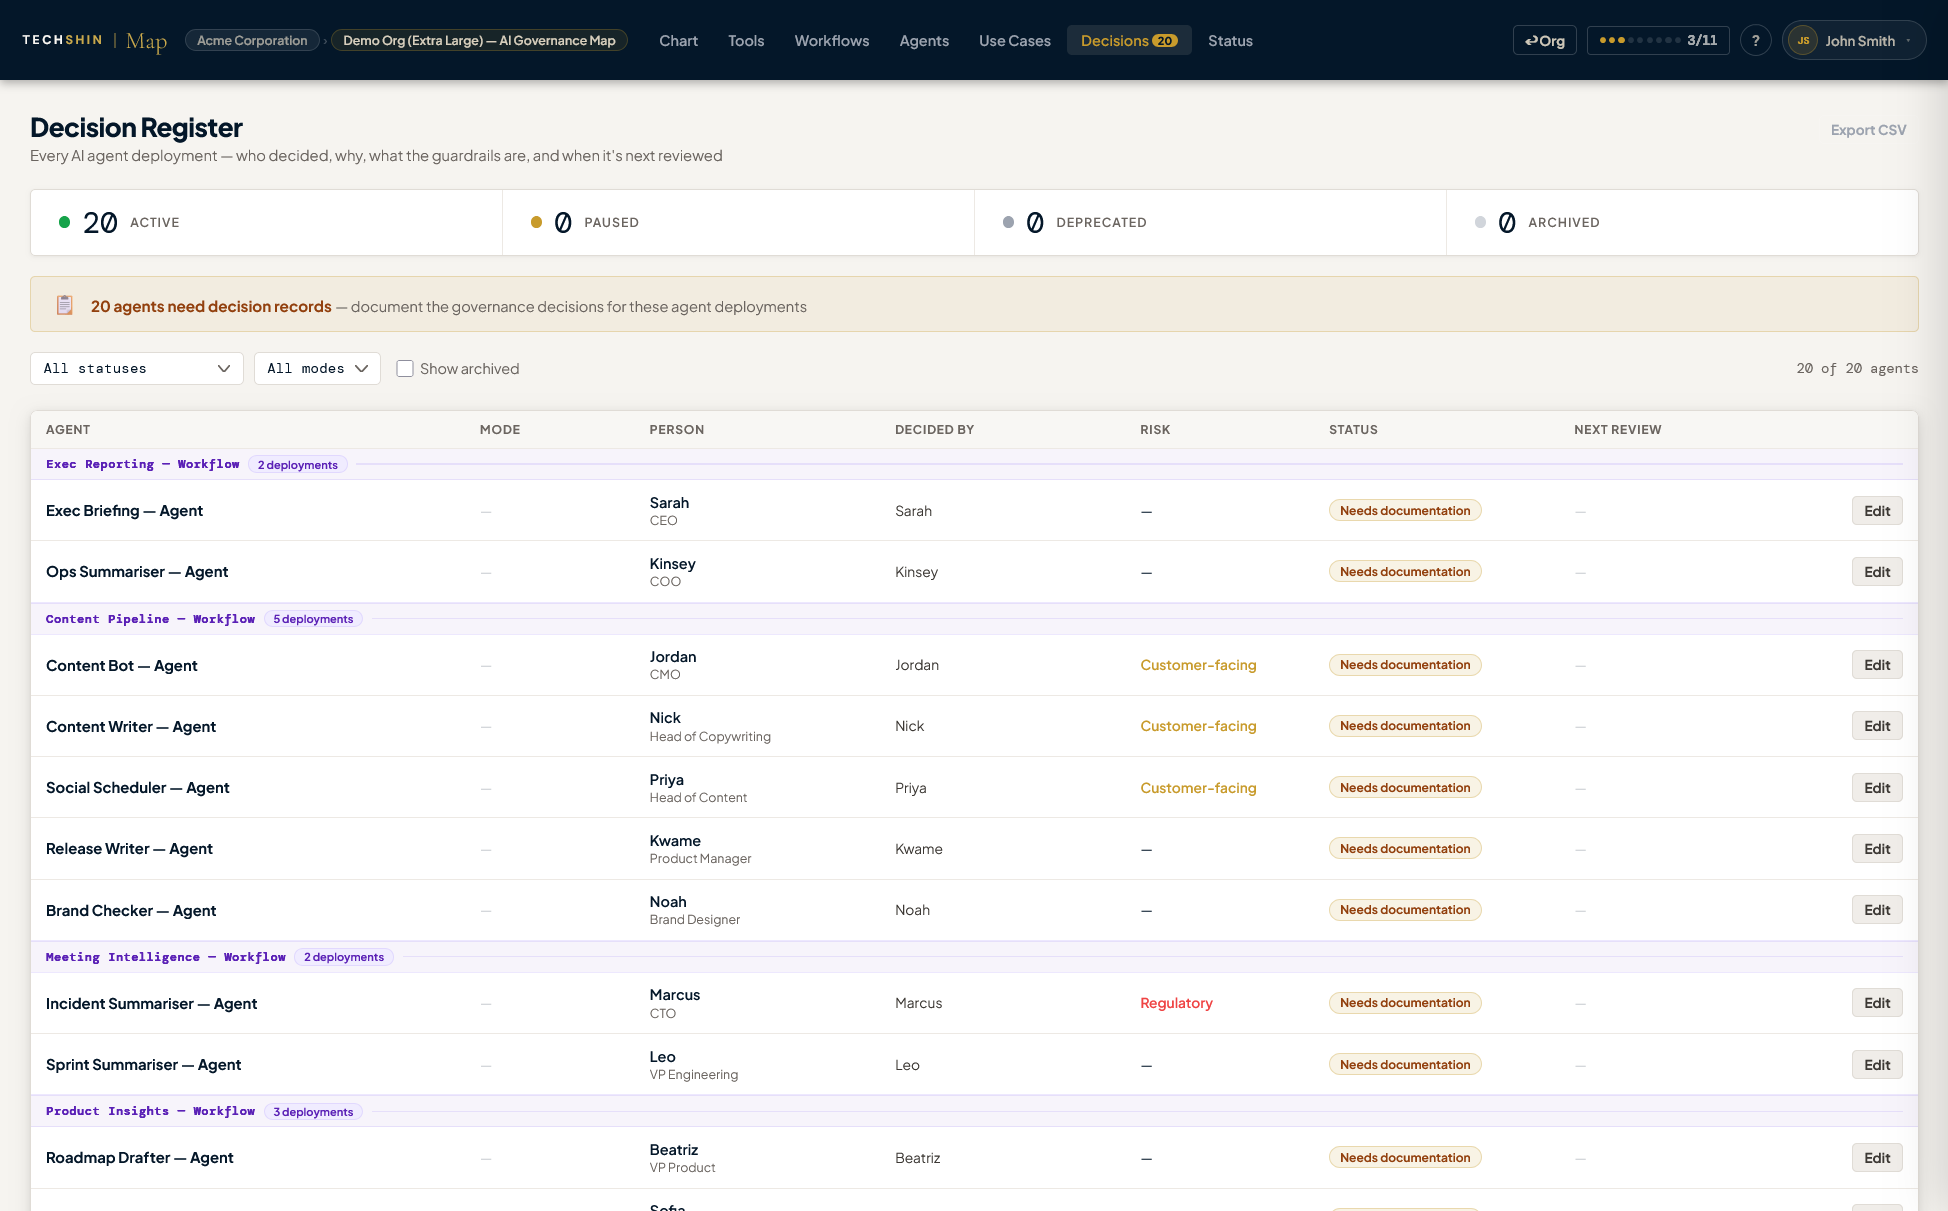Open the Demo Org AI Governance Map selector
This screenshot has height=1211, width=1948.
click(x=479, y=40)
